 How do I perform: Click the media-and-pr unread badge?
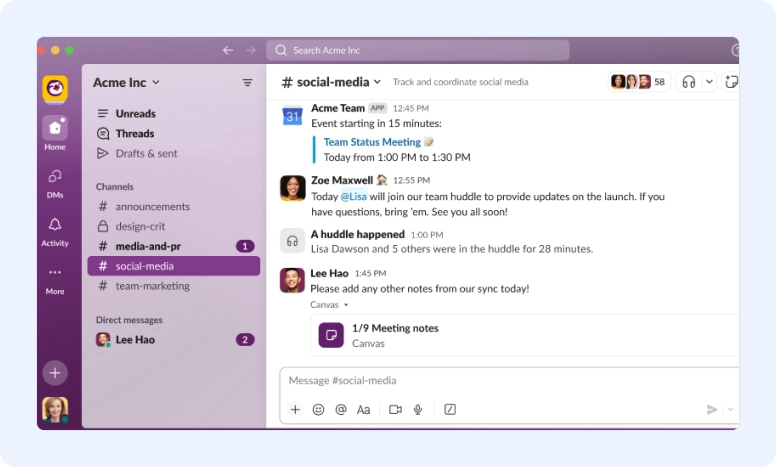pyautogui.click(x=245, y=246)
